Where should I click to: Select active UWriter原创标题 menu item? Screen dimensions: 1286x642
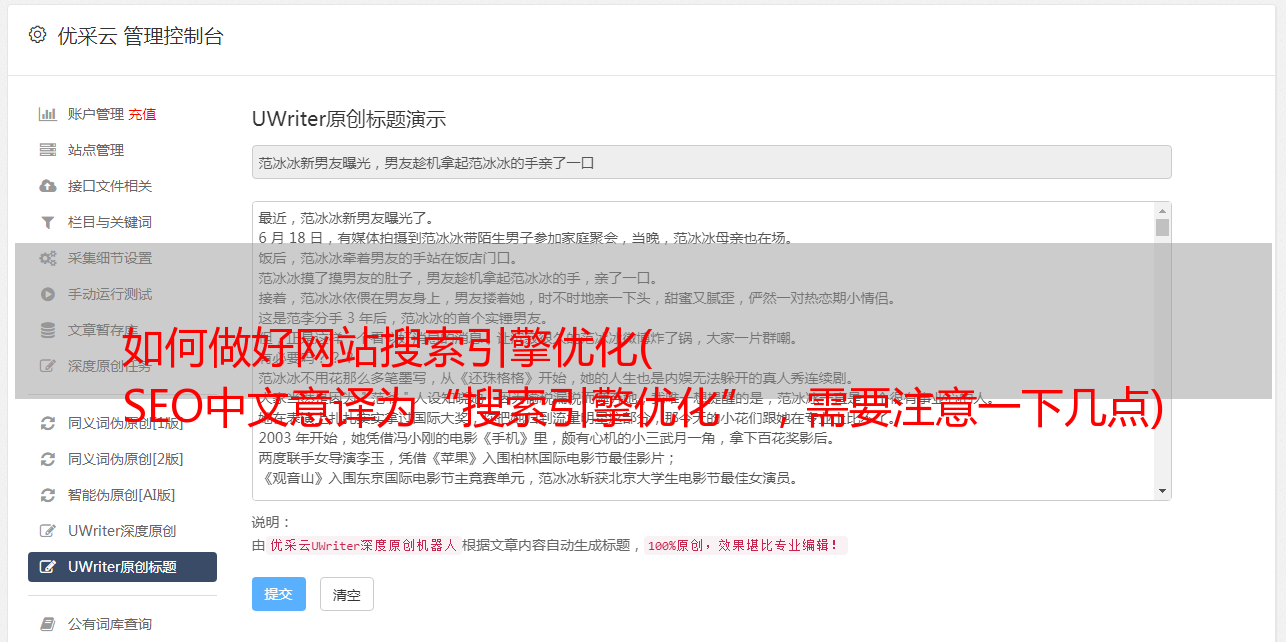tap(122, 567)
